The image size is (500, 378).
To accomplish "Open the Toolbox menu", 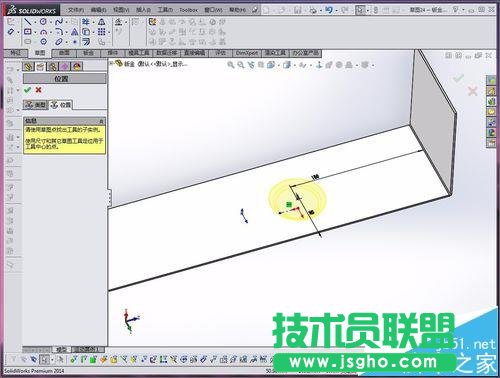I will point(188,10).
